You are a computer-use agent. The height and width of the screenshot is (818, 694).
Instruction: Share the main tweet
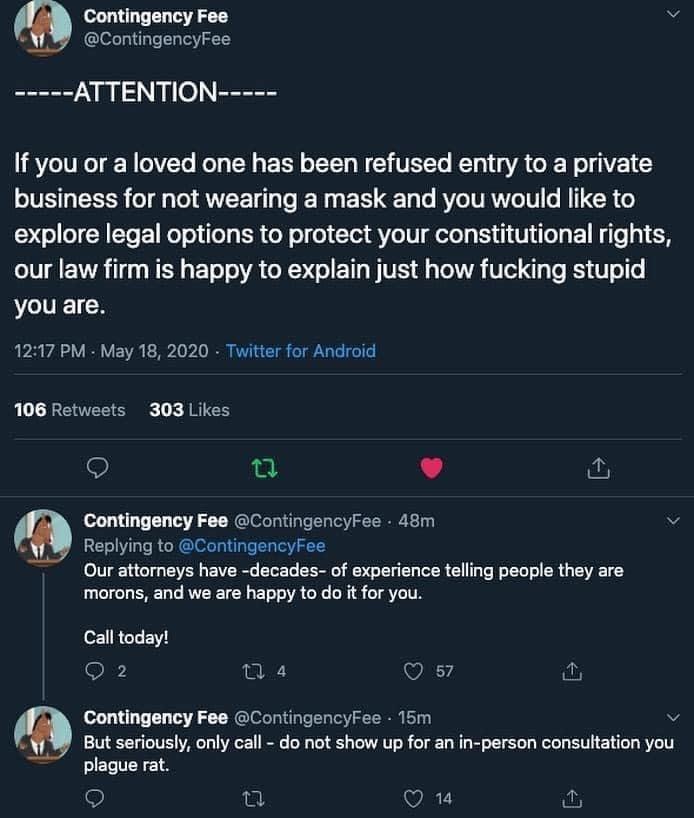point(598,467)
